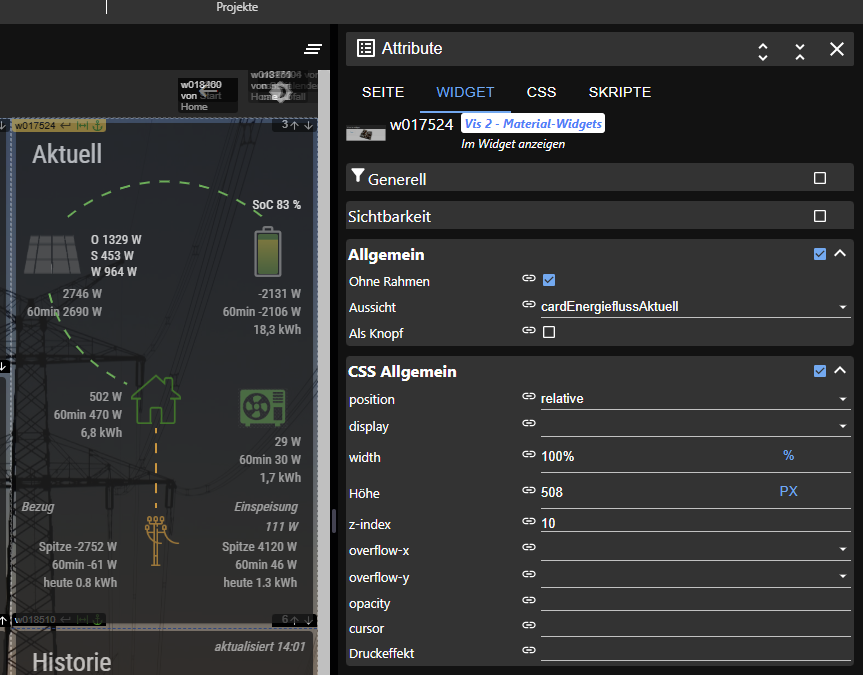This screenshot has height=675, width=863.
Task: Open the Aussicht dropdown with cardEnergieflussAktuell
Action: point(694,307)
